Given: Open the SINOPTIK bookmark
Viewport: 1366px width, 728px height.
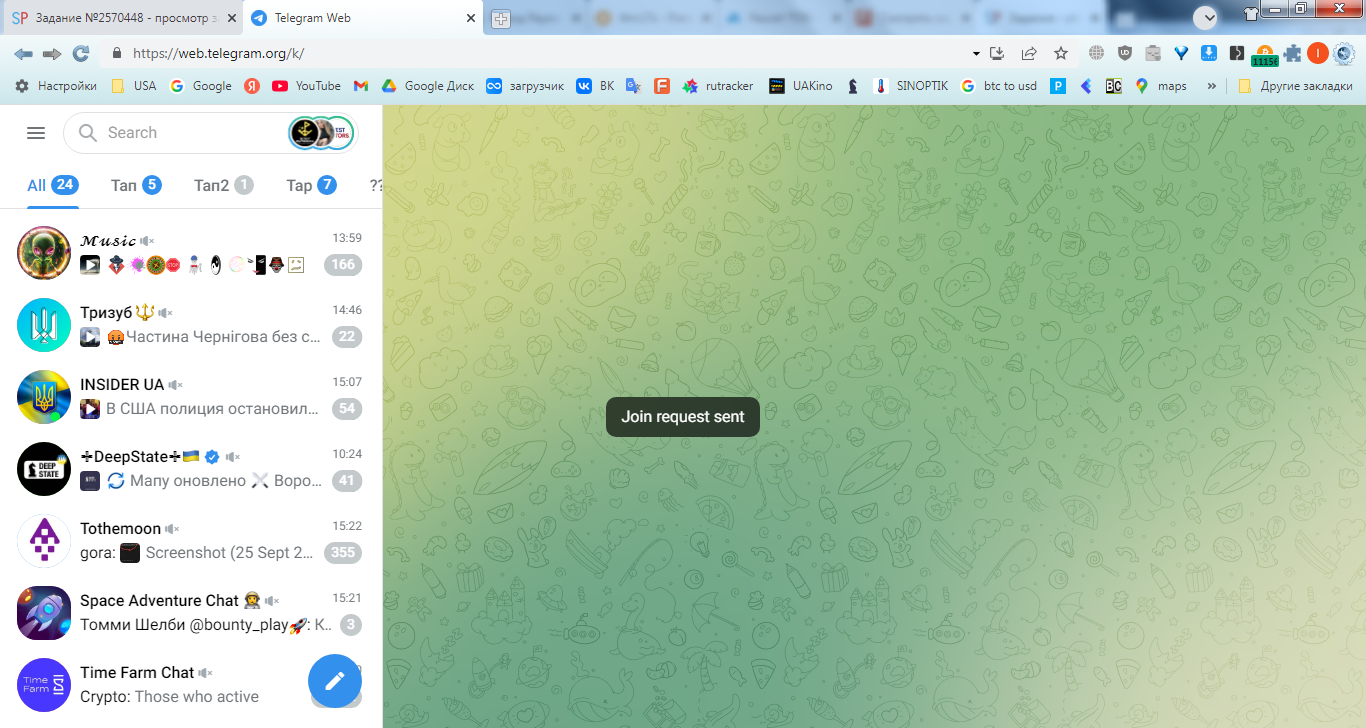Looking at the screenshot, I should point(910,86).
